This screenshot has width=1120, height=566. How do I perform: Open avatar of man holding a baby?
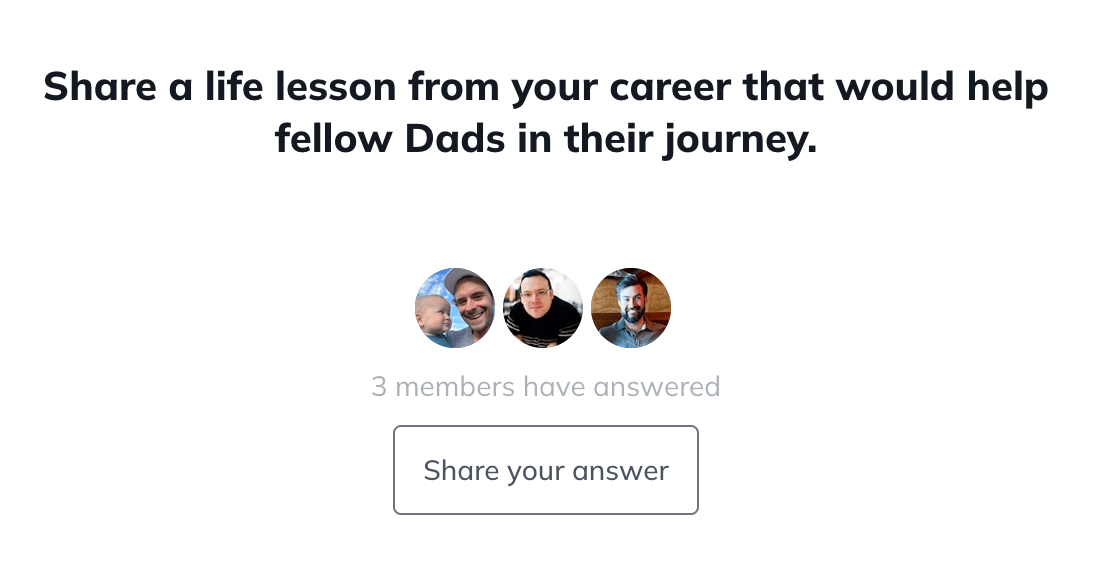pos(455,308)
